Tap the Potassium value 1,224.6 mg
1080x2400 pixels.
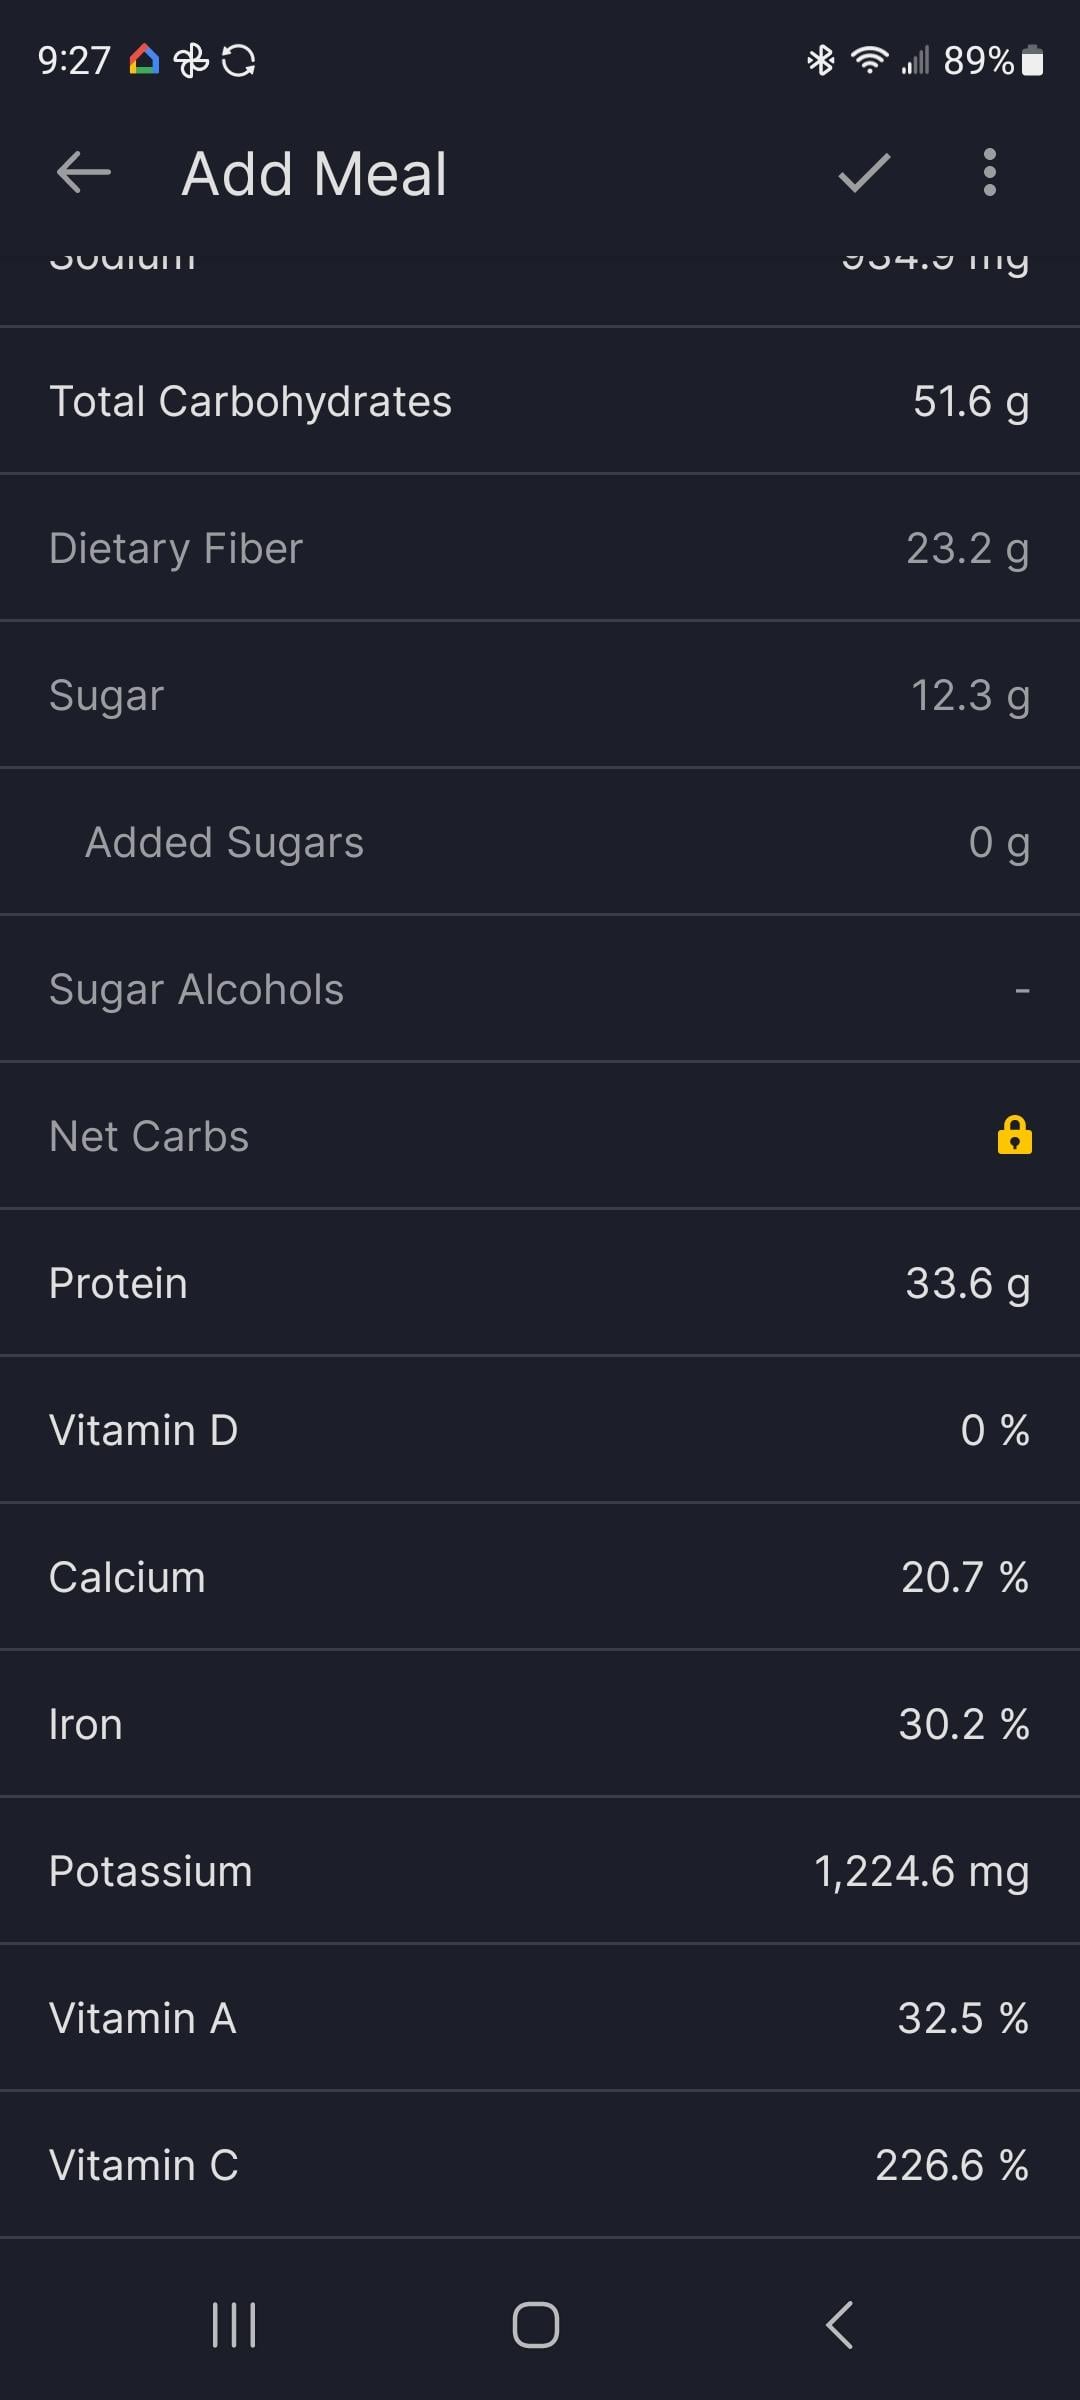(921, 1872)
